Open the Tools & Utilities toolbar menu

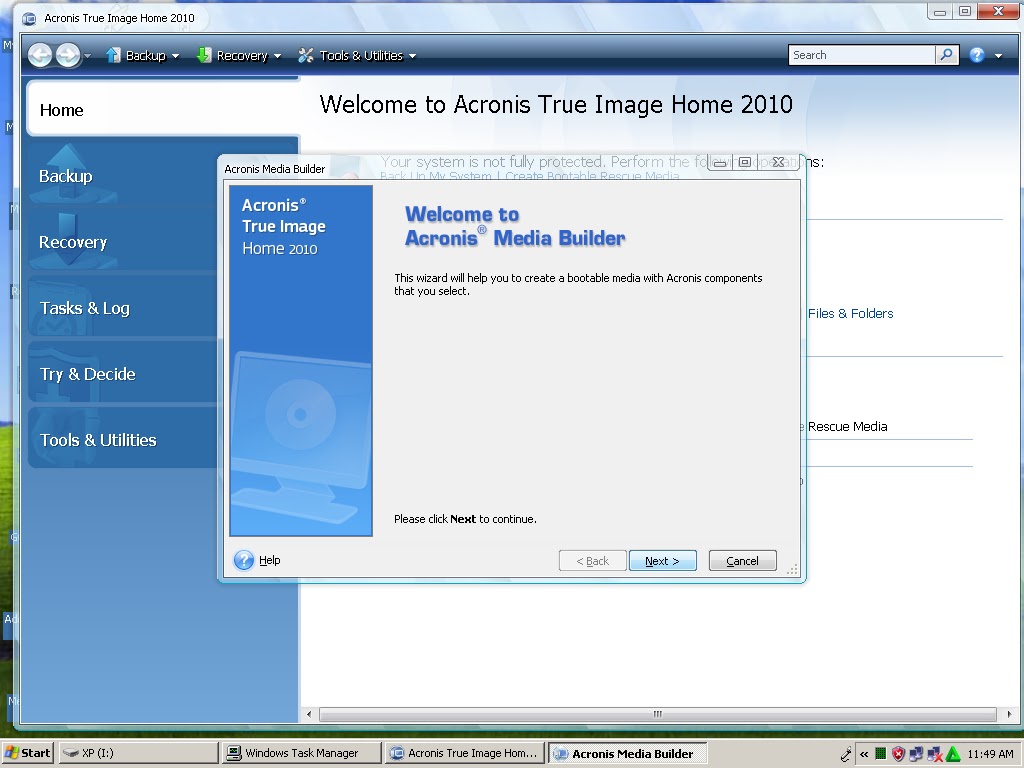coord(357,56)
